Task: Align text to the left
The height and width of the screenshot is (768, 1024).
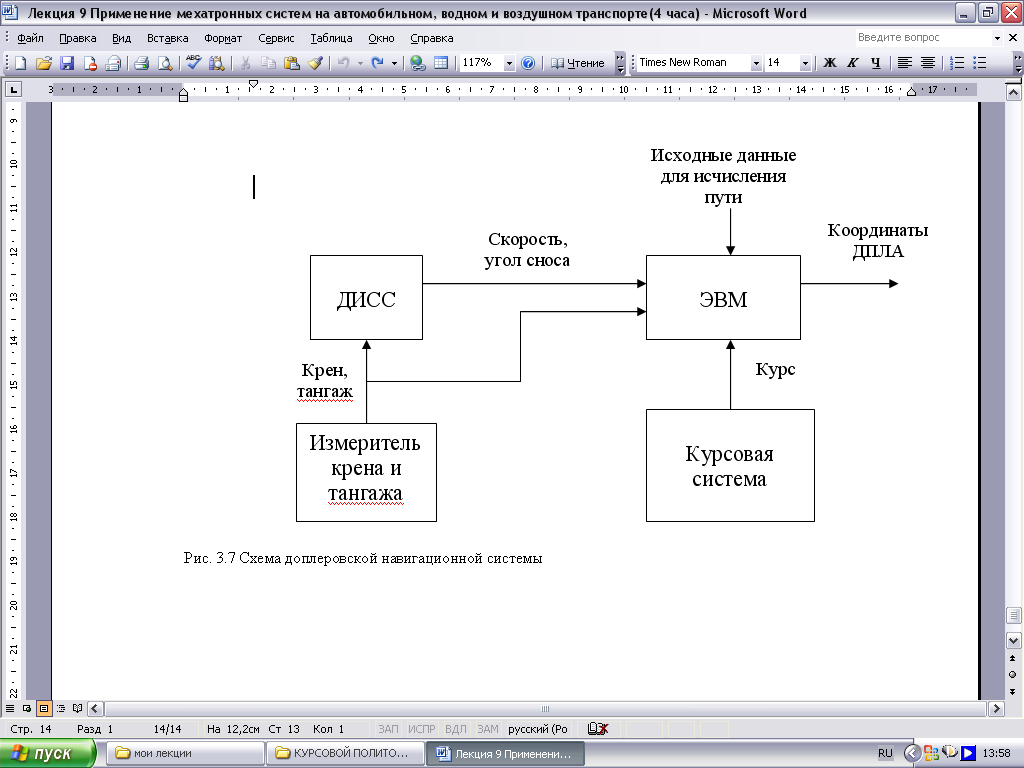Action: pyautogui.click(x=904, y=63)
